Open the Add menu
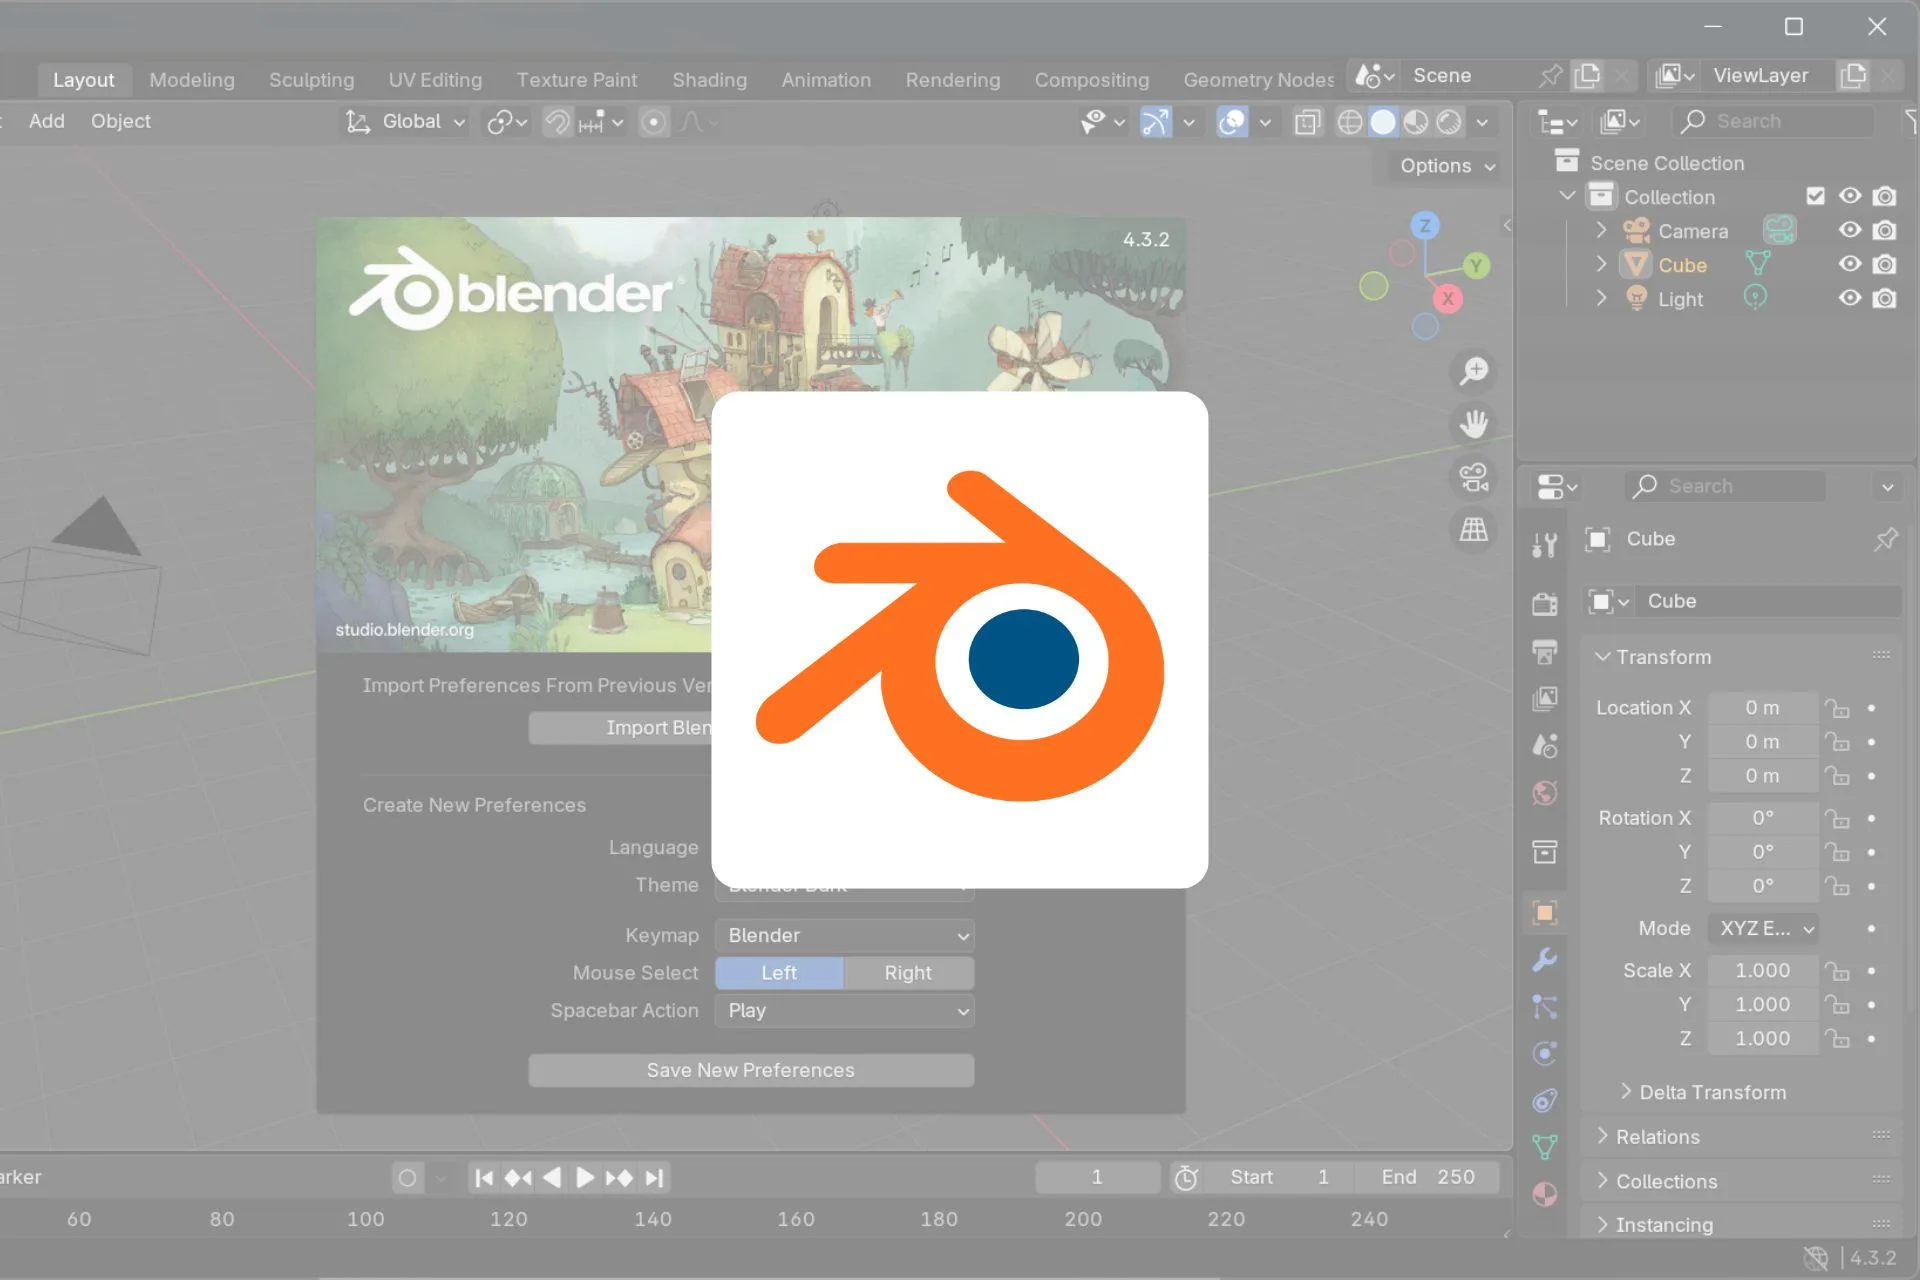 coord(47,121)
